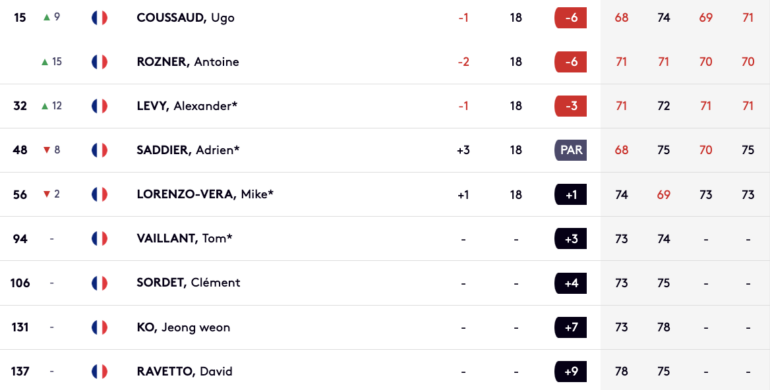The width and height of the screenshot is (770, 390).
Task: Click the red -3 total badge for LEVY
Action: click(x=571, y=106)
